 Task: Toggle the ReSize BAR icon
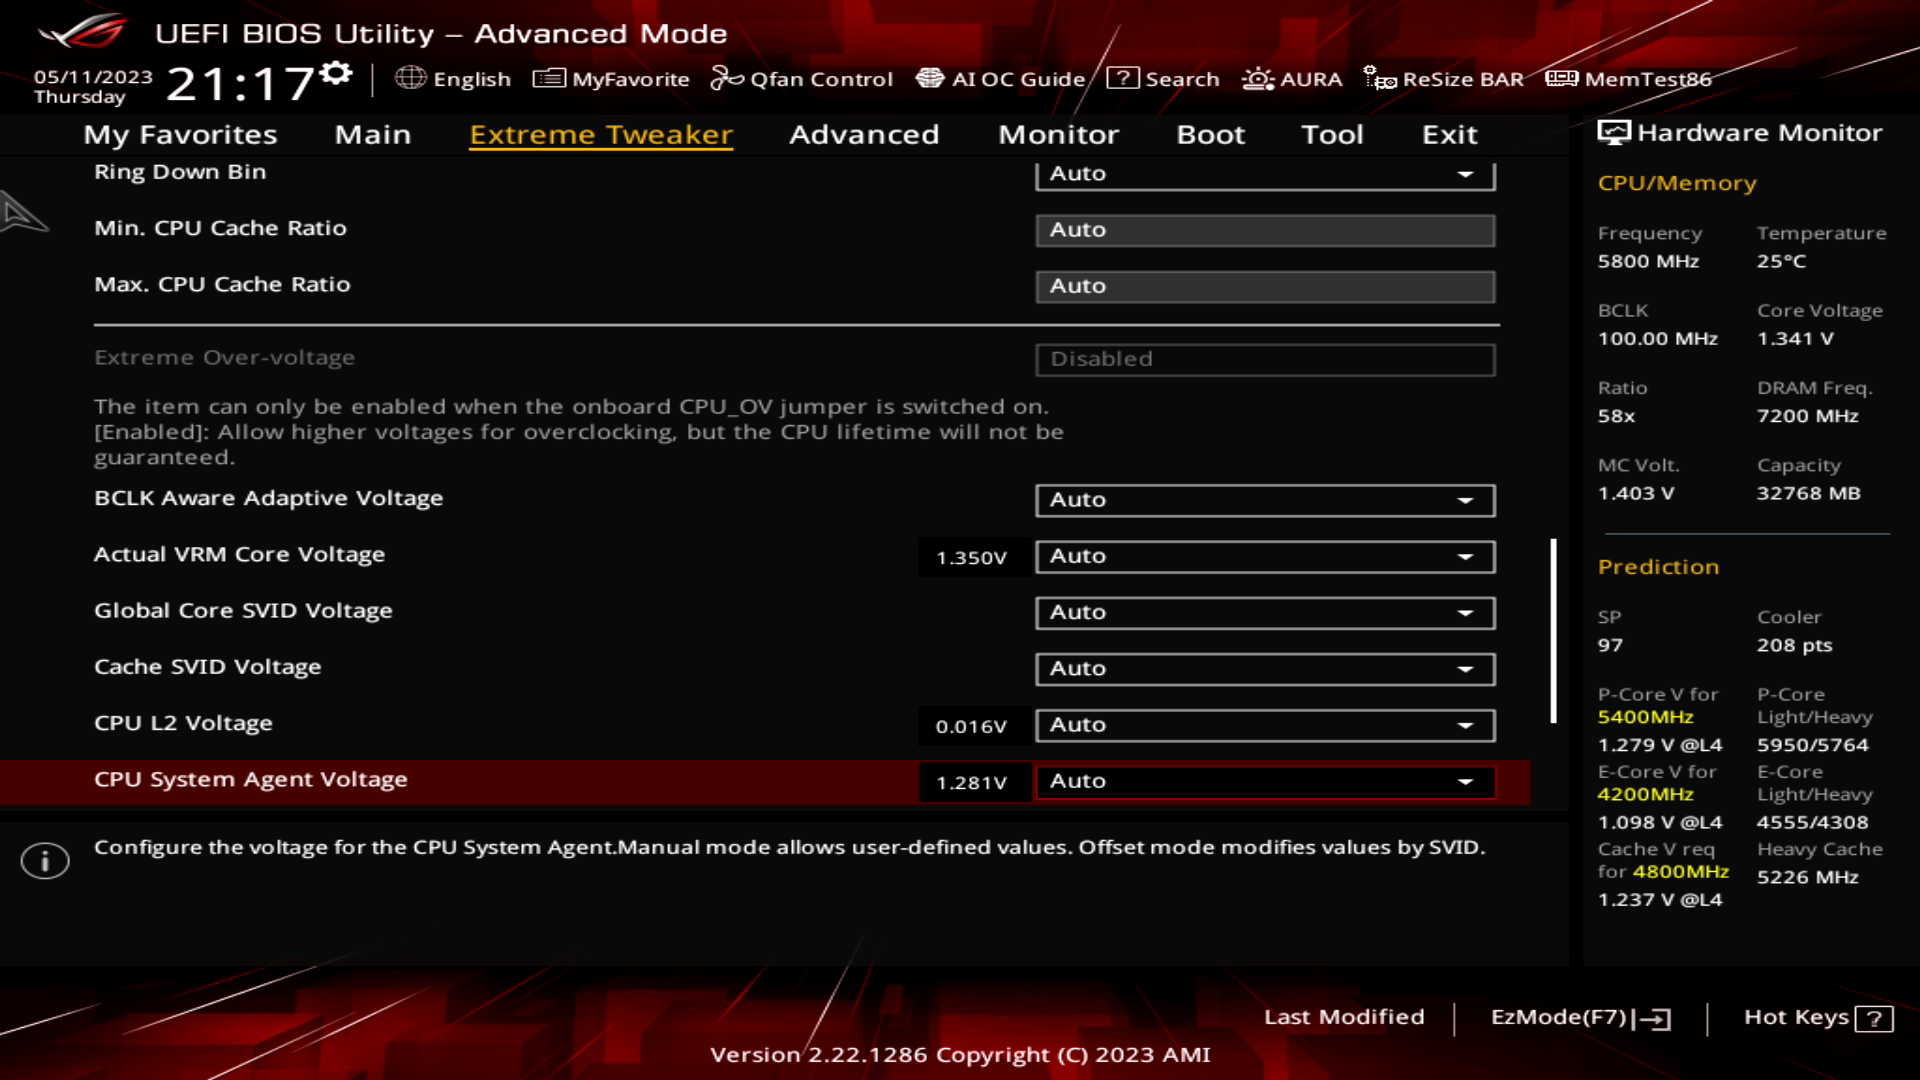coord(1380,78)
